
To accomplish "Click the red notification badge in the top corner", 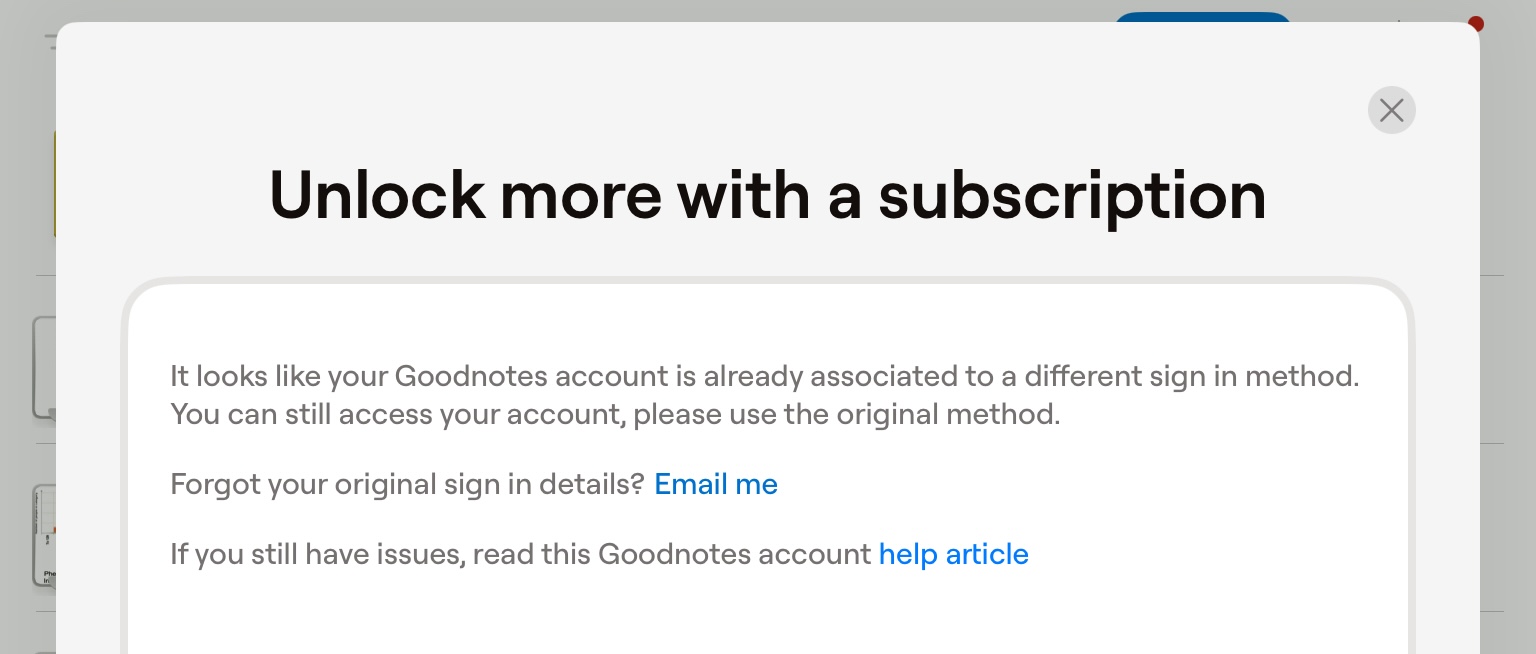I will point(1475,22).
